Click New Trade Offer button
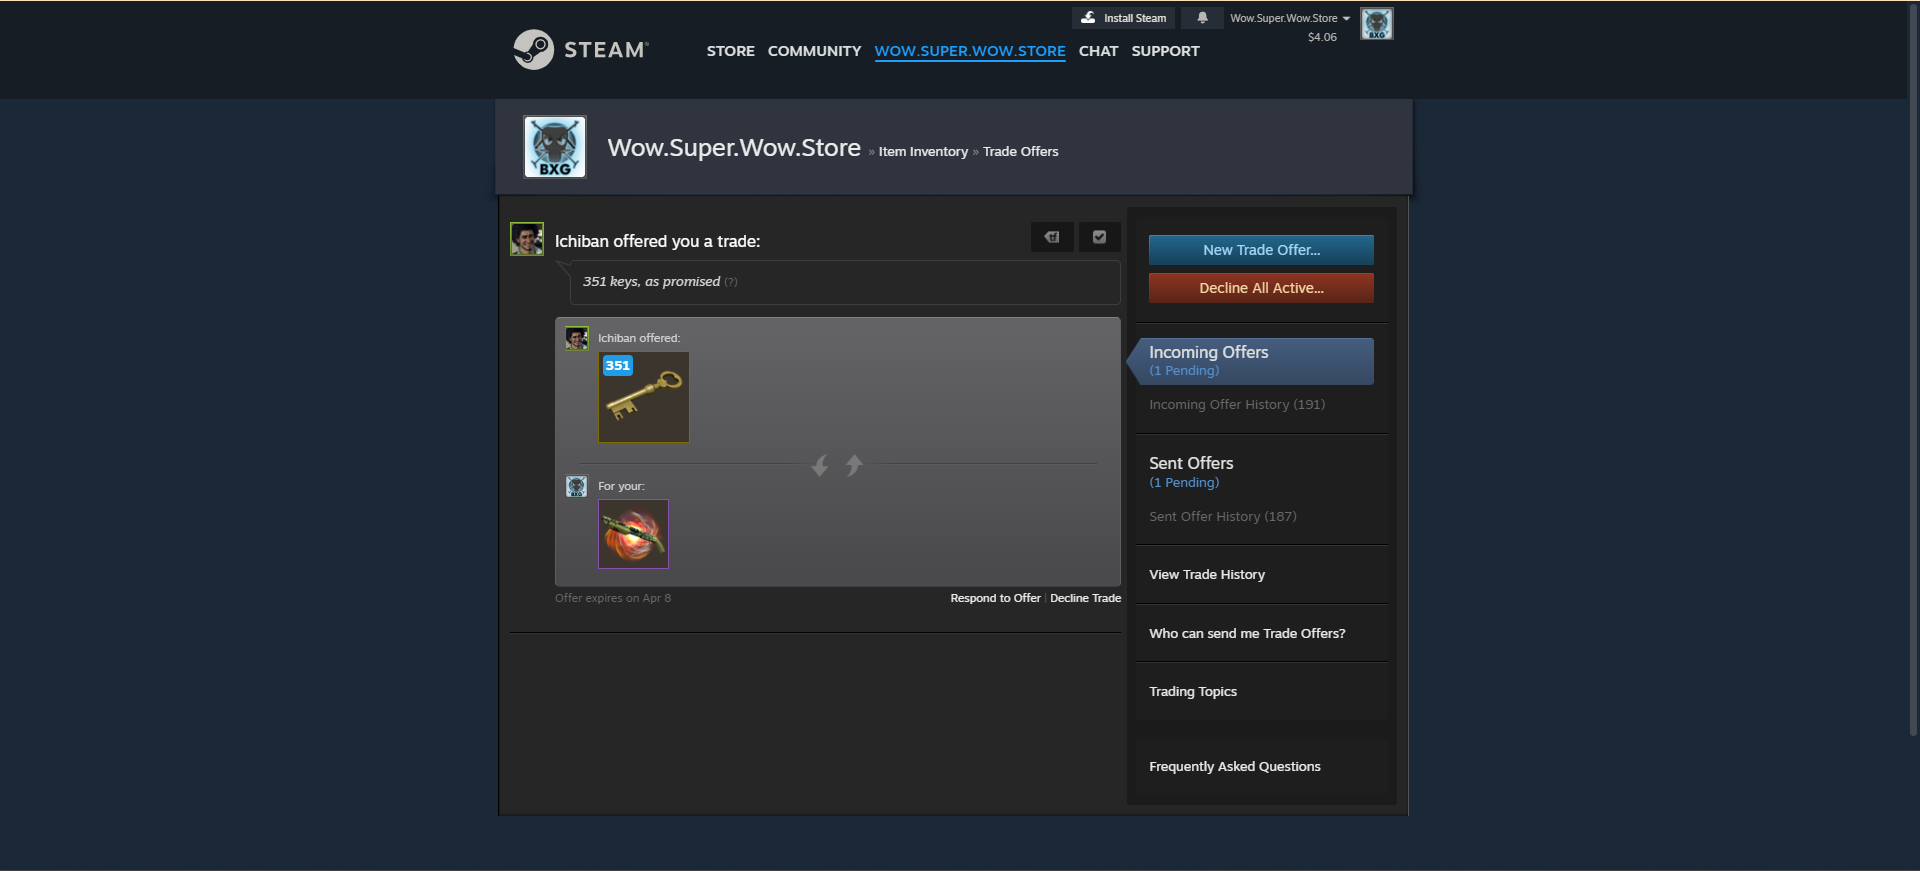 click(x=1261, y=250)
